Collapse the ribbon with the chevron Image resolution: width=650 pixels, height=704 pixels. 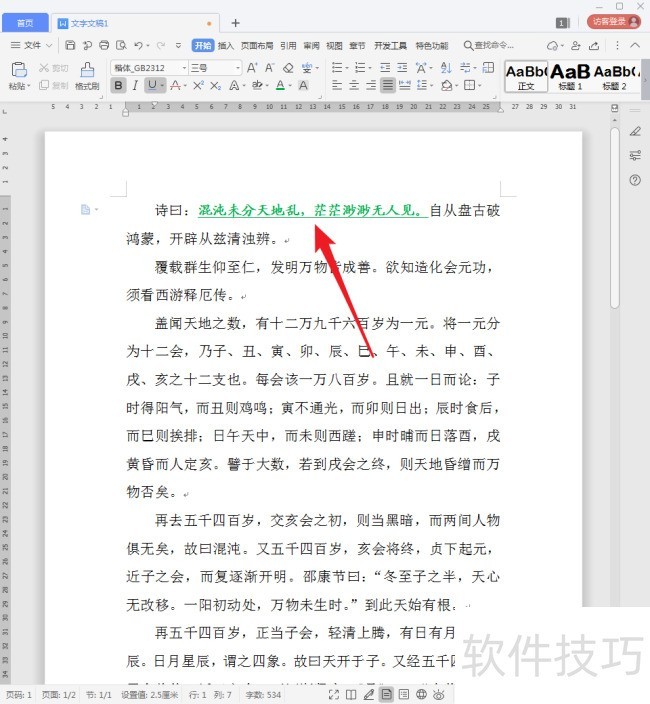point(635,45)
